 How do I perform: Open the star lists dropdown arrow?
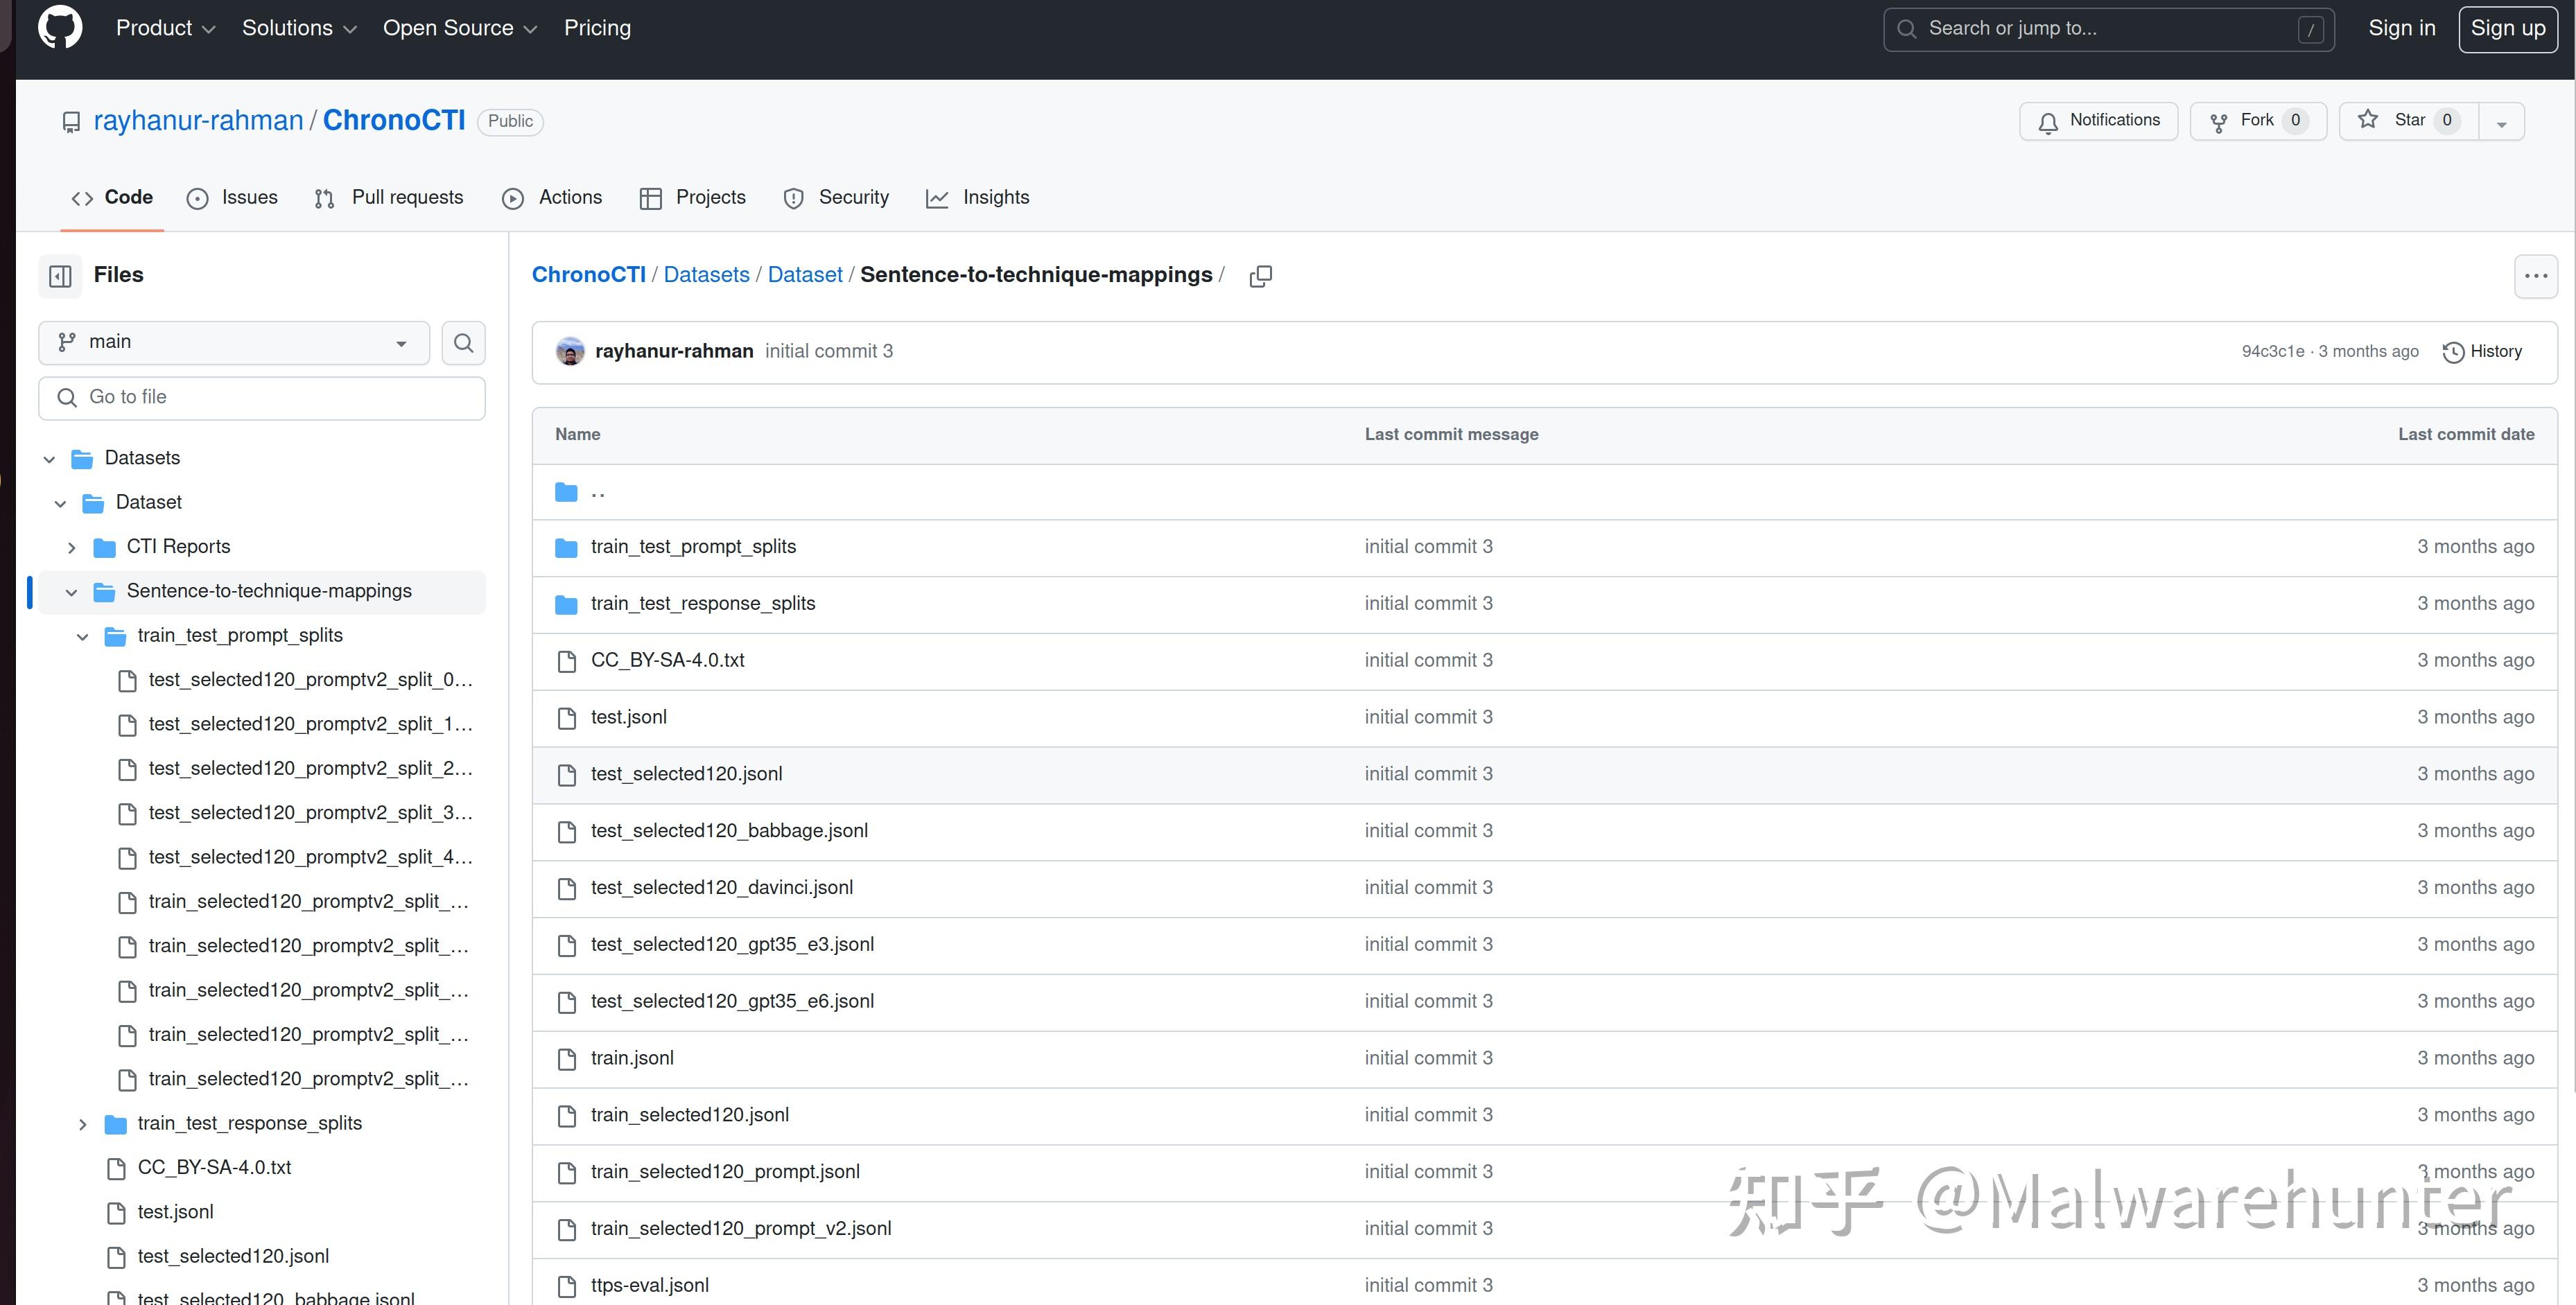tap(2501, 123)
